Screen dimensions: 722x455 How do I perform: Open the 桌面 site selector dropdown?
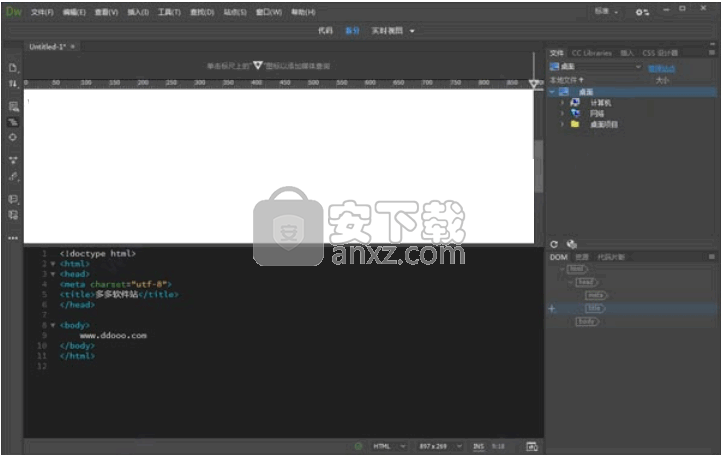point(595,67)
